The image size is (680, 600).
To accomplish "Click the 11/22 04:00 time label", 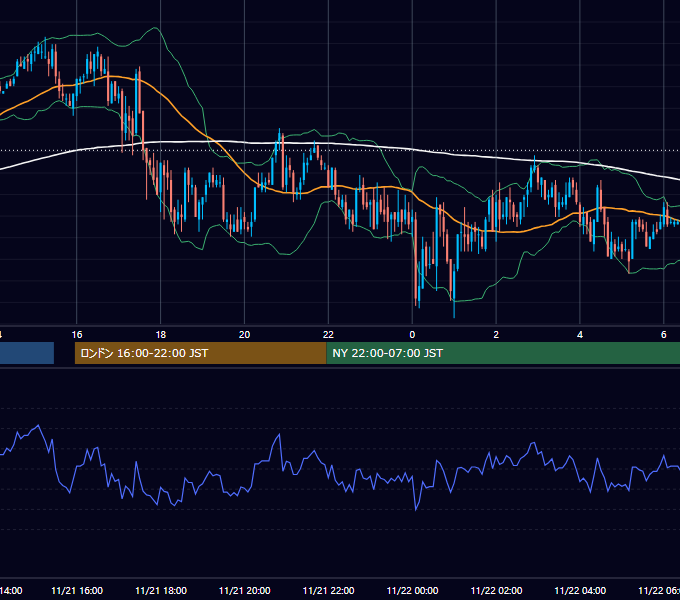I will pyautogui.click(x=580, y=590).
